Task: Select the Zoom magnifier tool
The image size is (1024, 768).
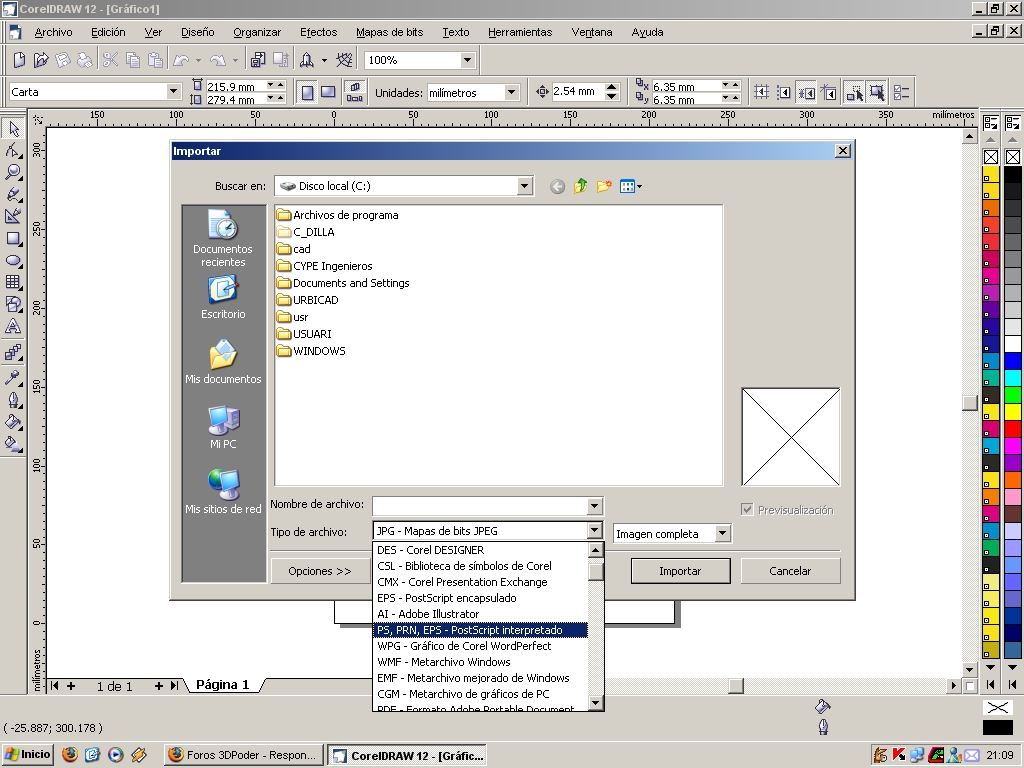Action: pyautogui.click(x=13, y=172)
